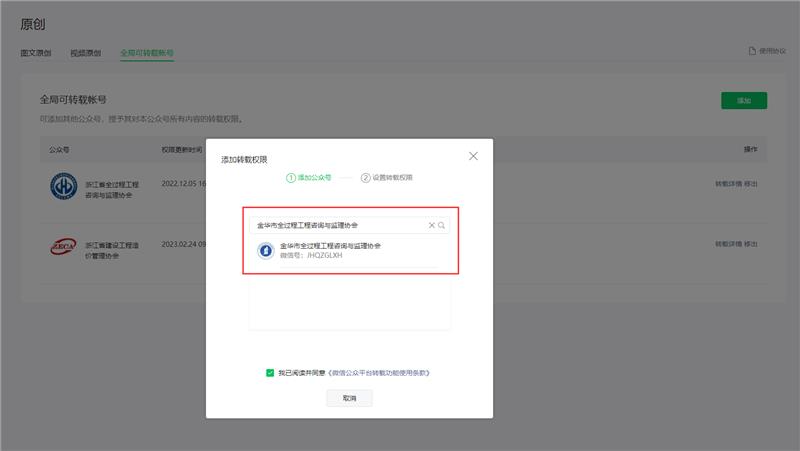The width and height of the screenshot is (800, 451).
Task: Uncheck the 我已阅读并同意 checkbox
Action: tap(270, 373)
